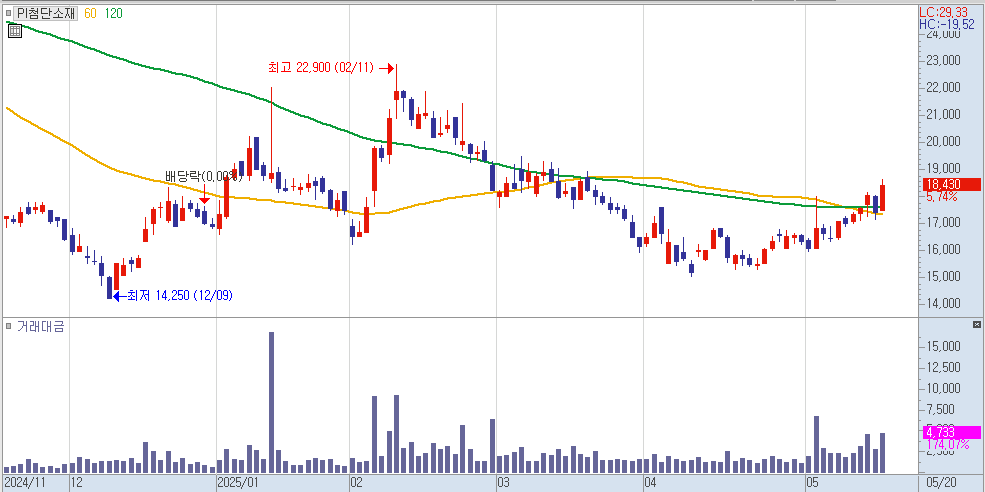The height and width of the screenshot is (492, 985).
Task: Click the 14,000 price axis label
Action: point(943,303)
